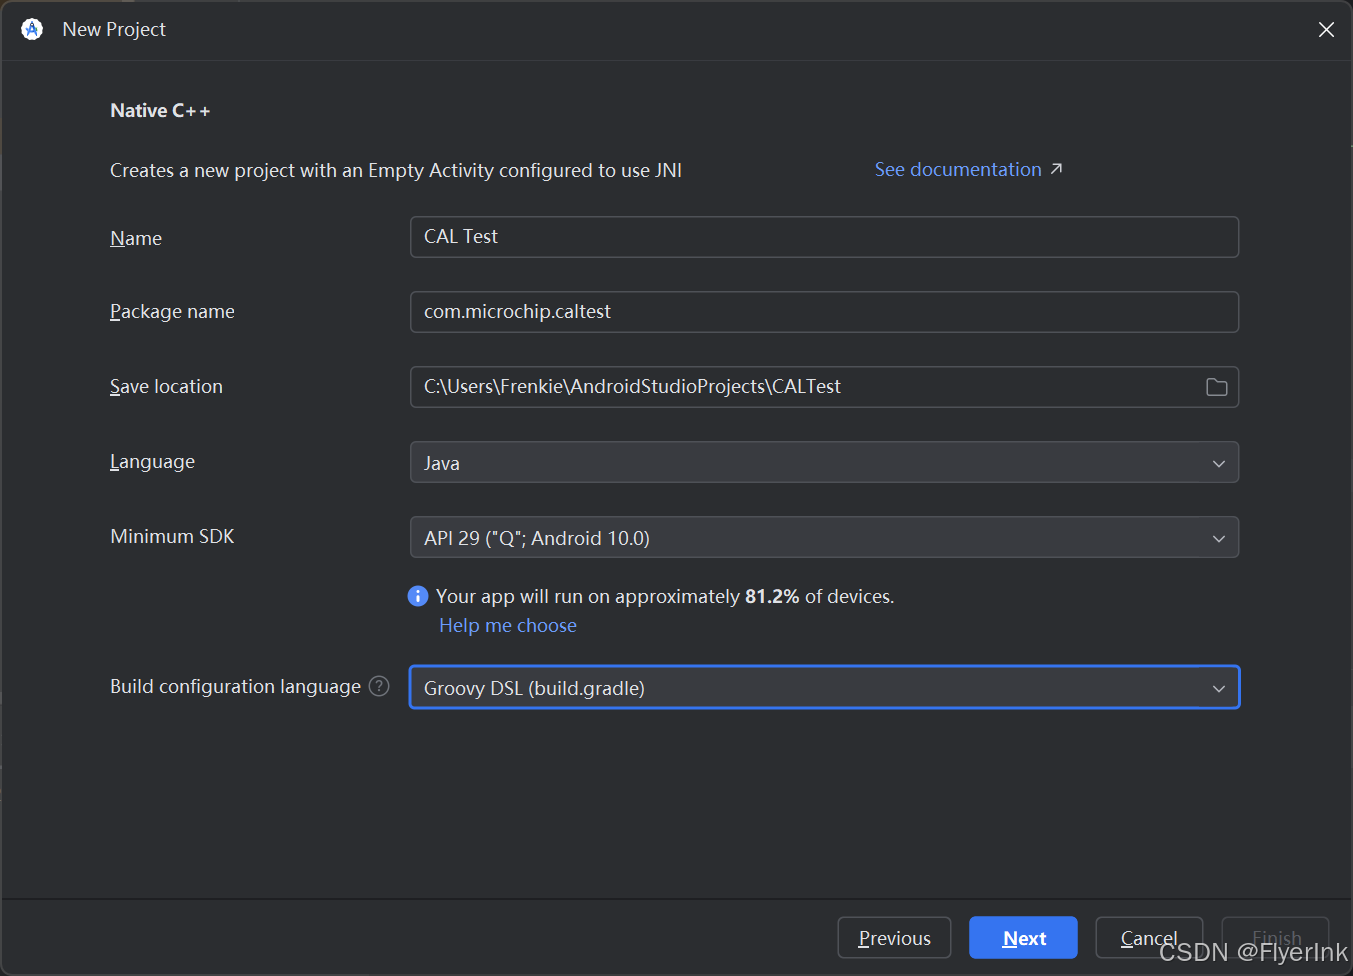Screen dimensions: 1353x976
Task: Click the Package name label
Action: pos(172,312)
